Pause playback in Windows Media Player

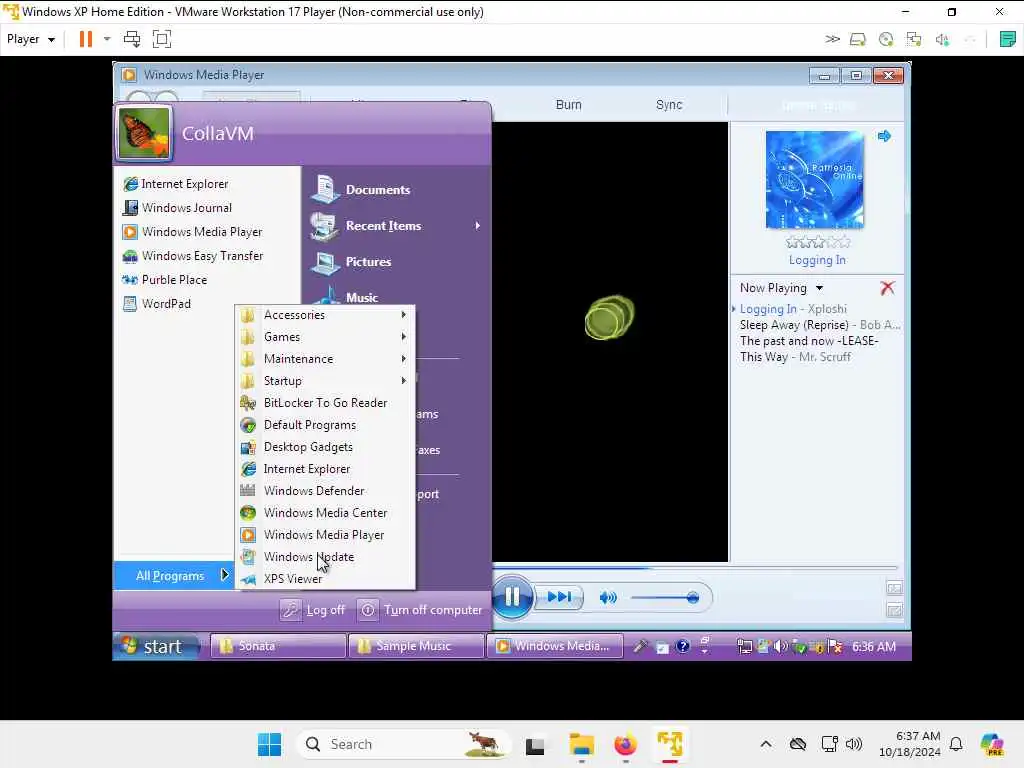[513, 596]
